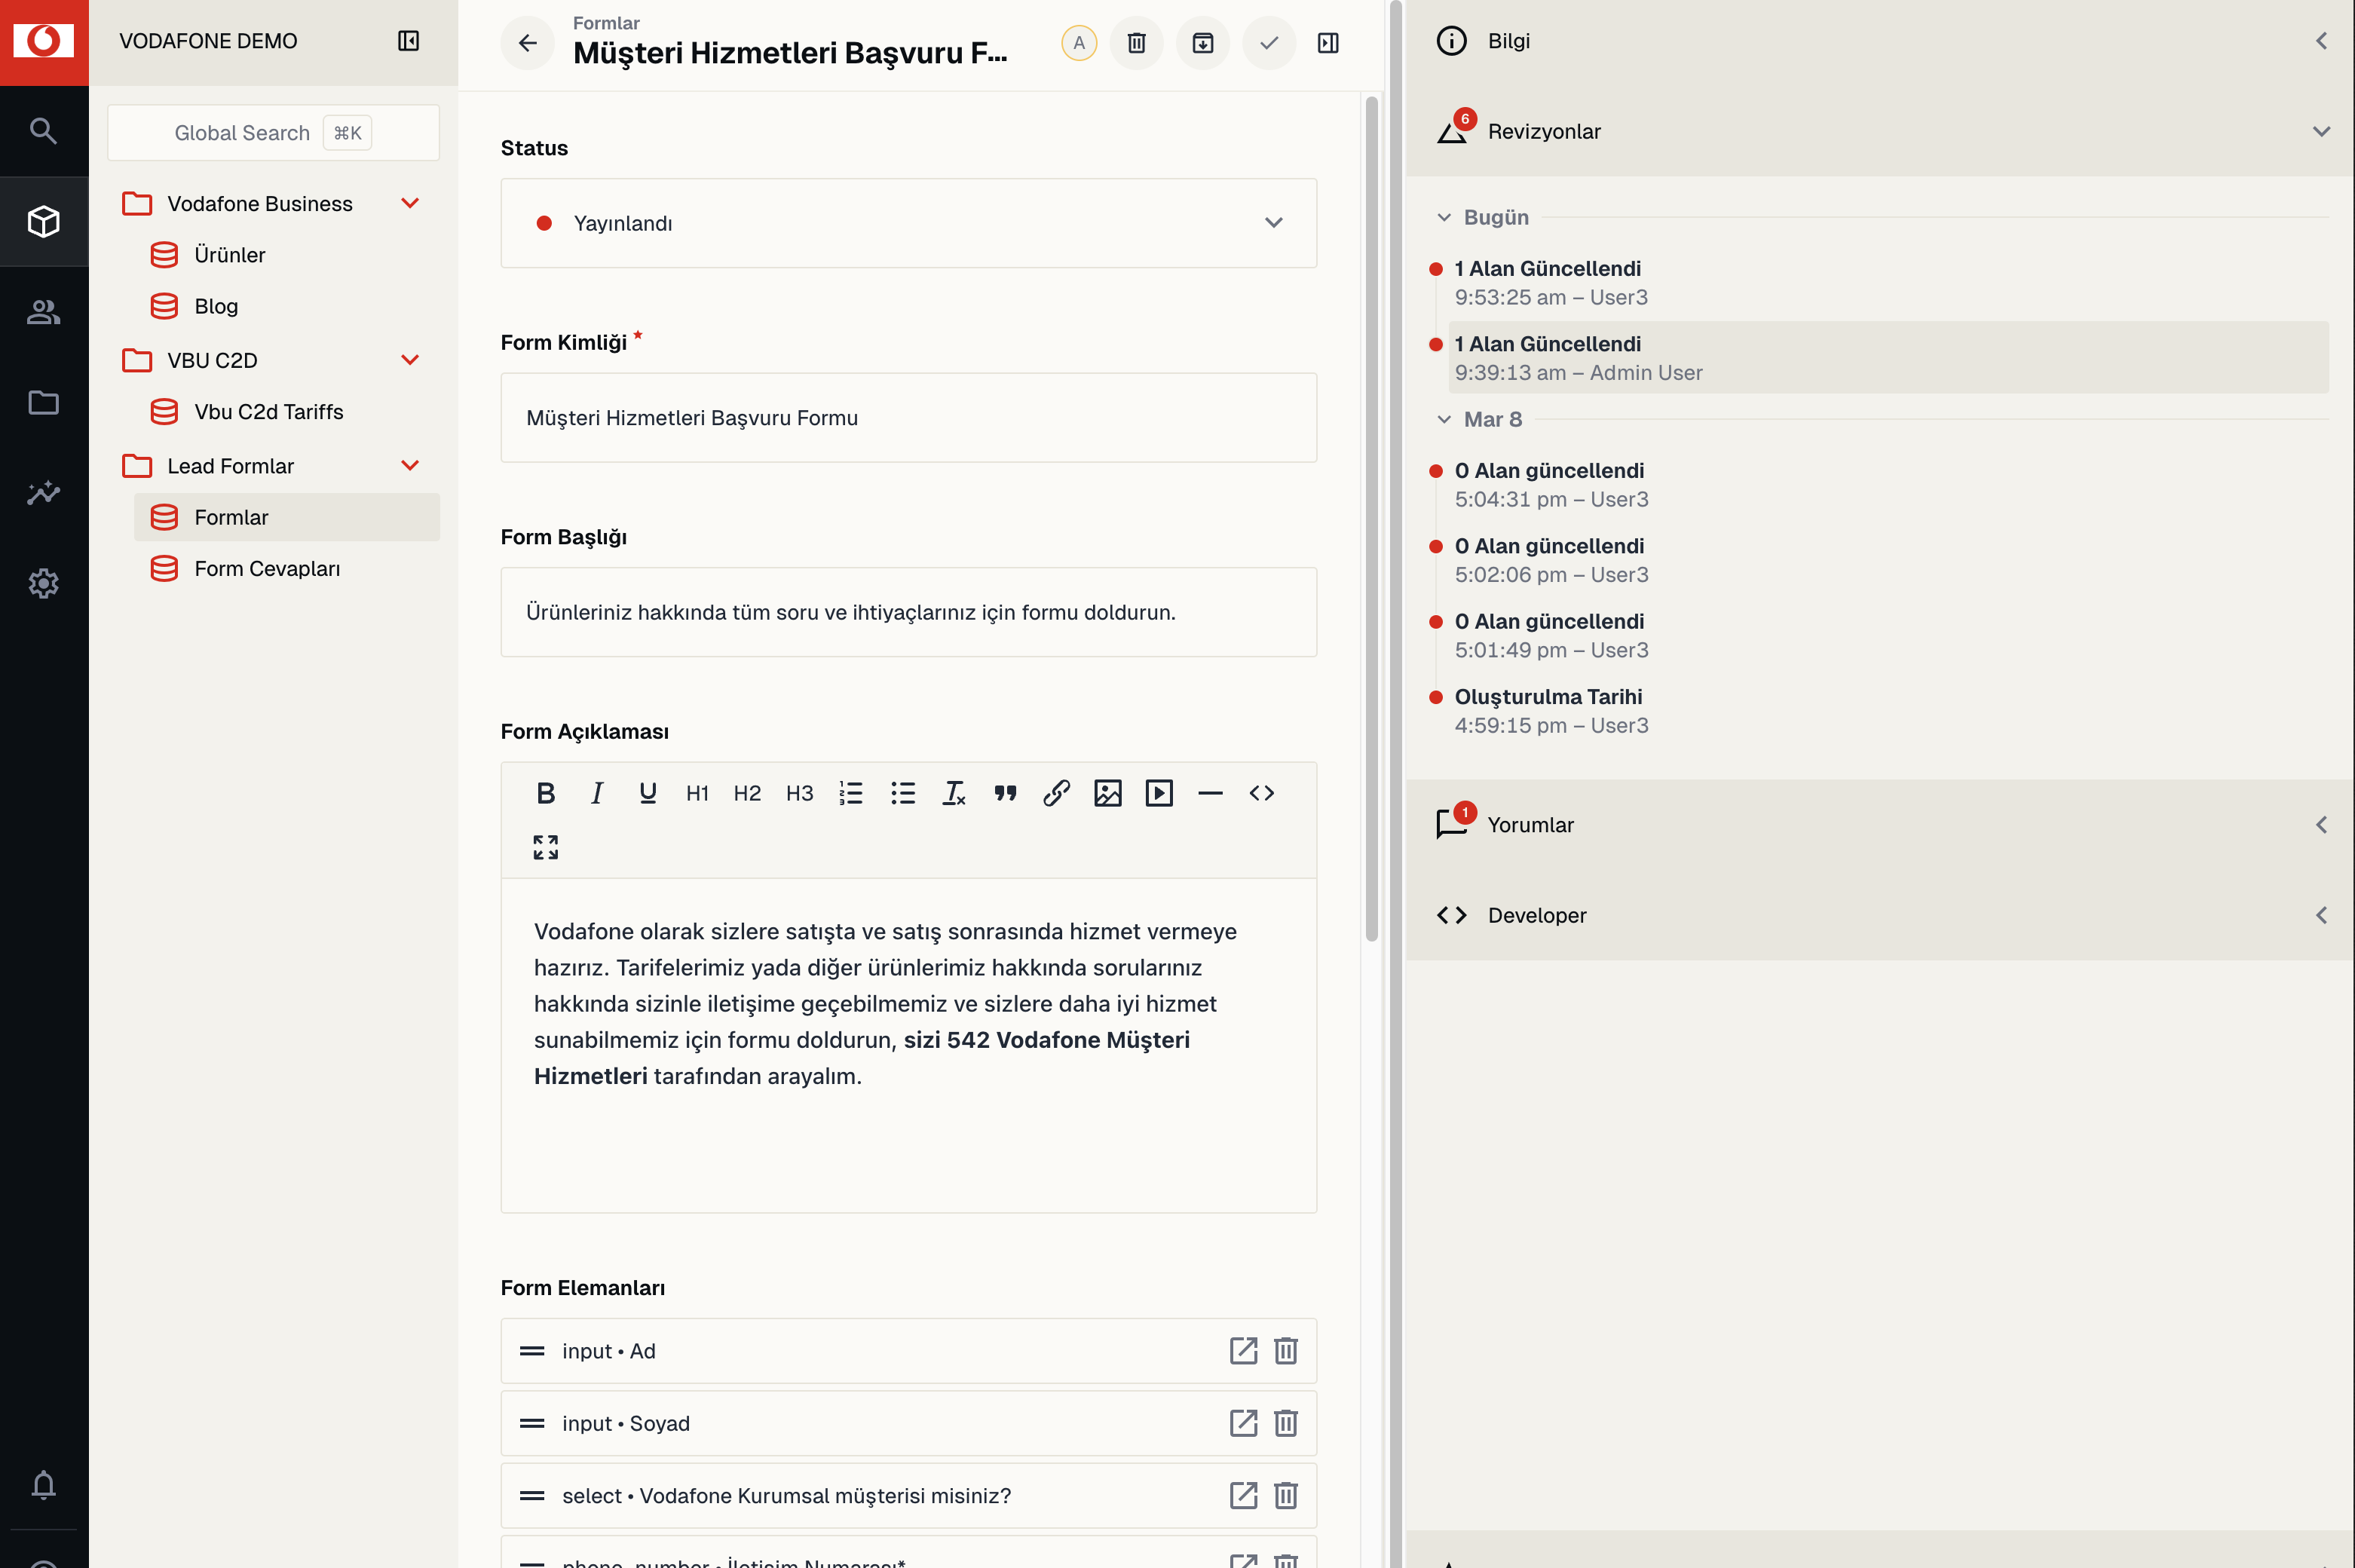Image resolution: width=2355 pixels, height=1568 pixels.
Task: Go back using the arrow button
Action: click(x=527, y=43)
